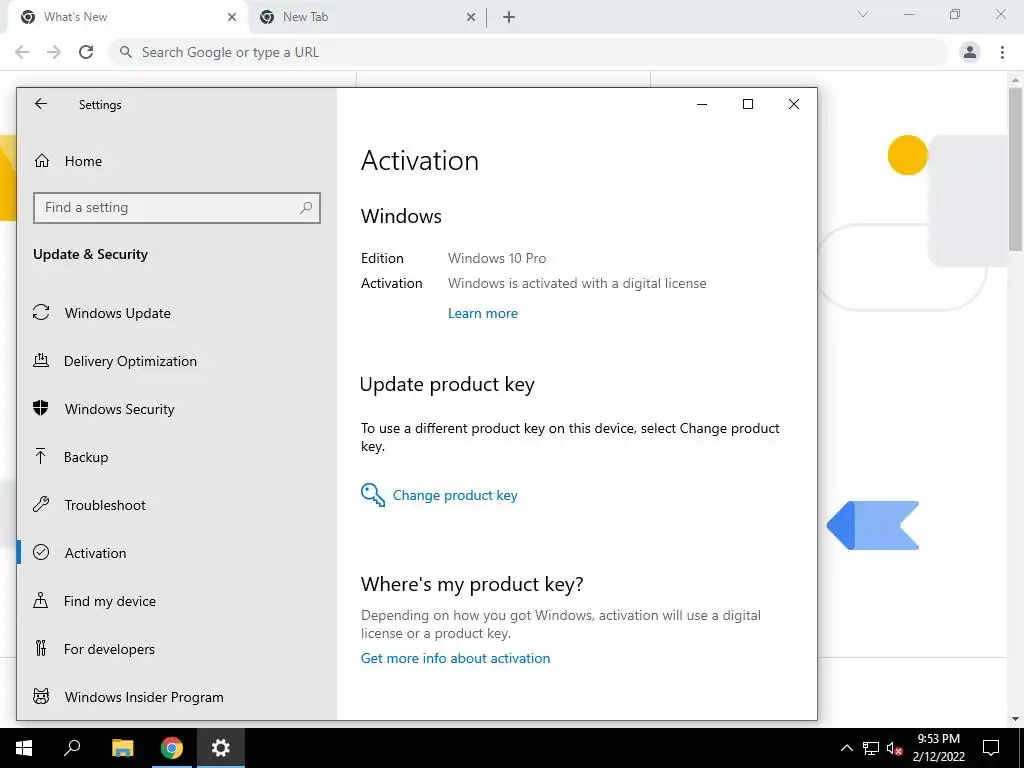
Task: Open taskbar search magnifier
Action: [x=72, y=748]
